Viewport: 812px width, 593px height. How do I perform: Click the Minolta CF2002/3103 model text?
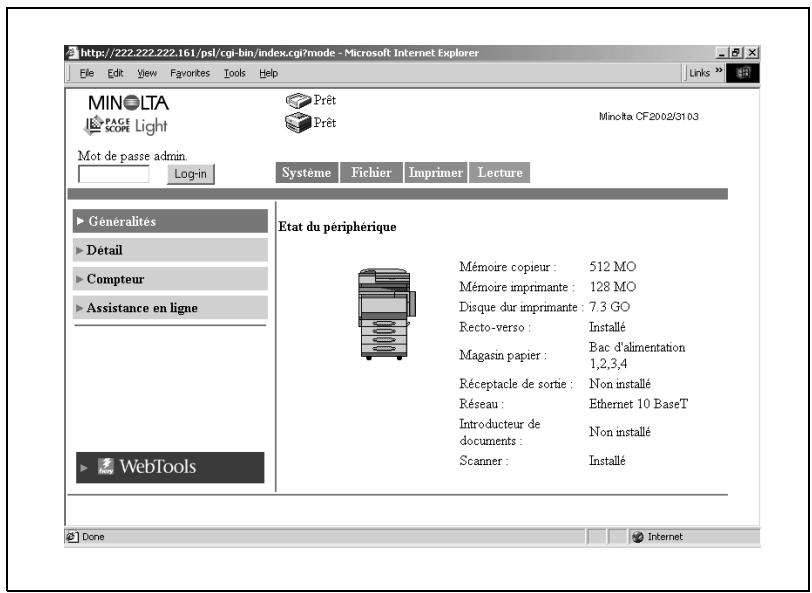649,117
